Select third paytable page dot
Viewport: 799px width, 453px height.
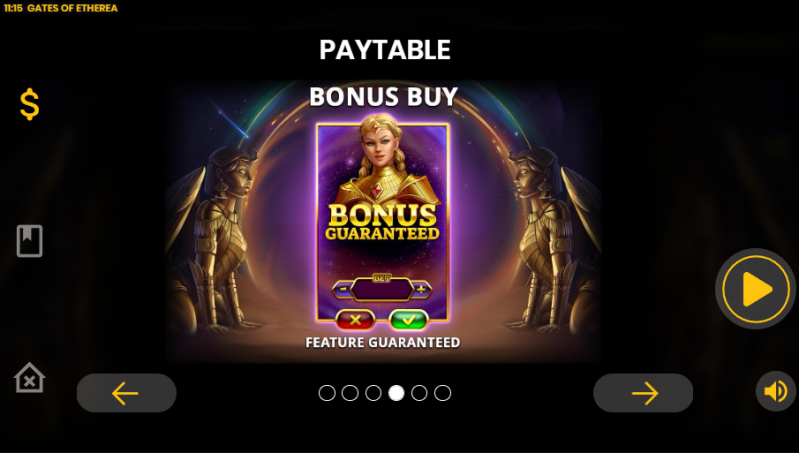373,393
